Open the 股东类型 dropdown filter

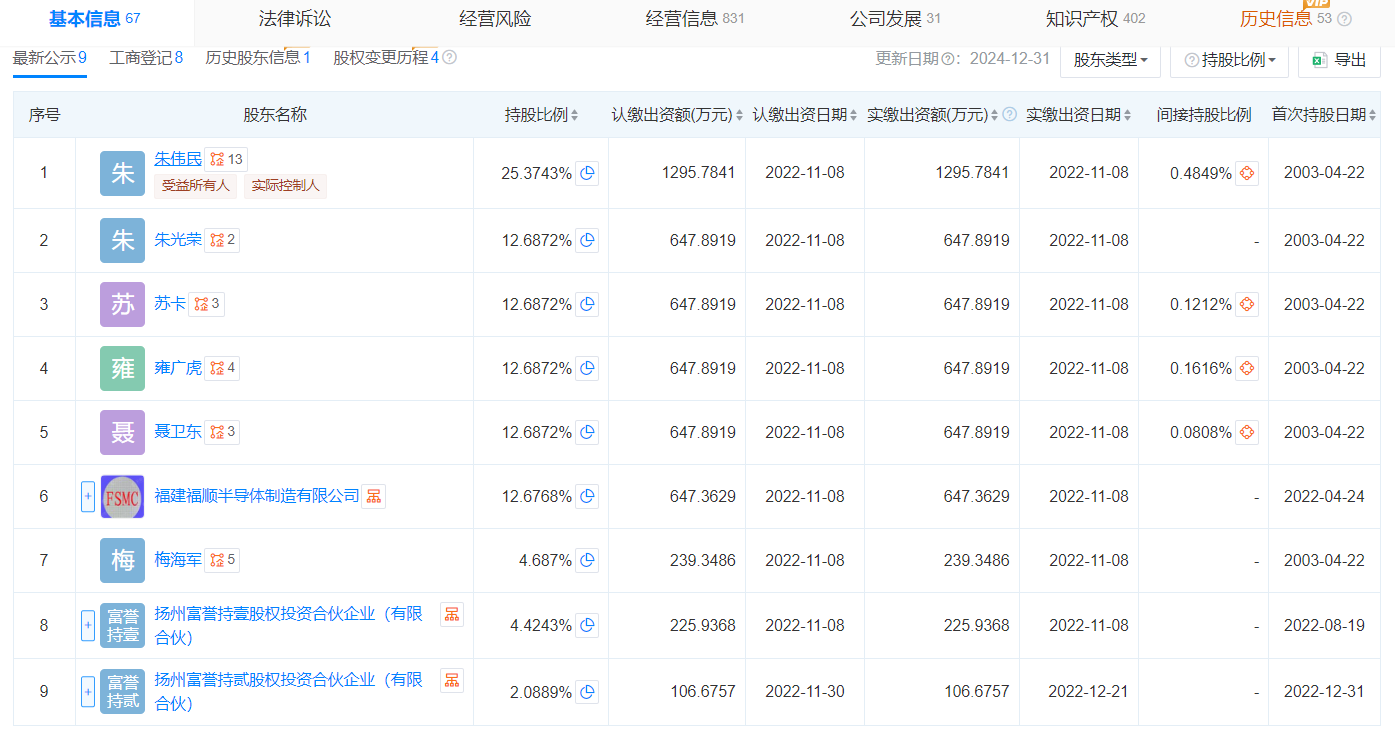(x=1110, y=60)
